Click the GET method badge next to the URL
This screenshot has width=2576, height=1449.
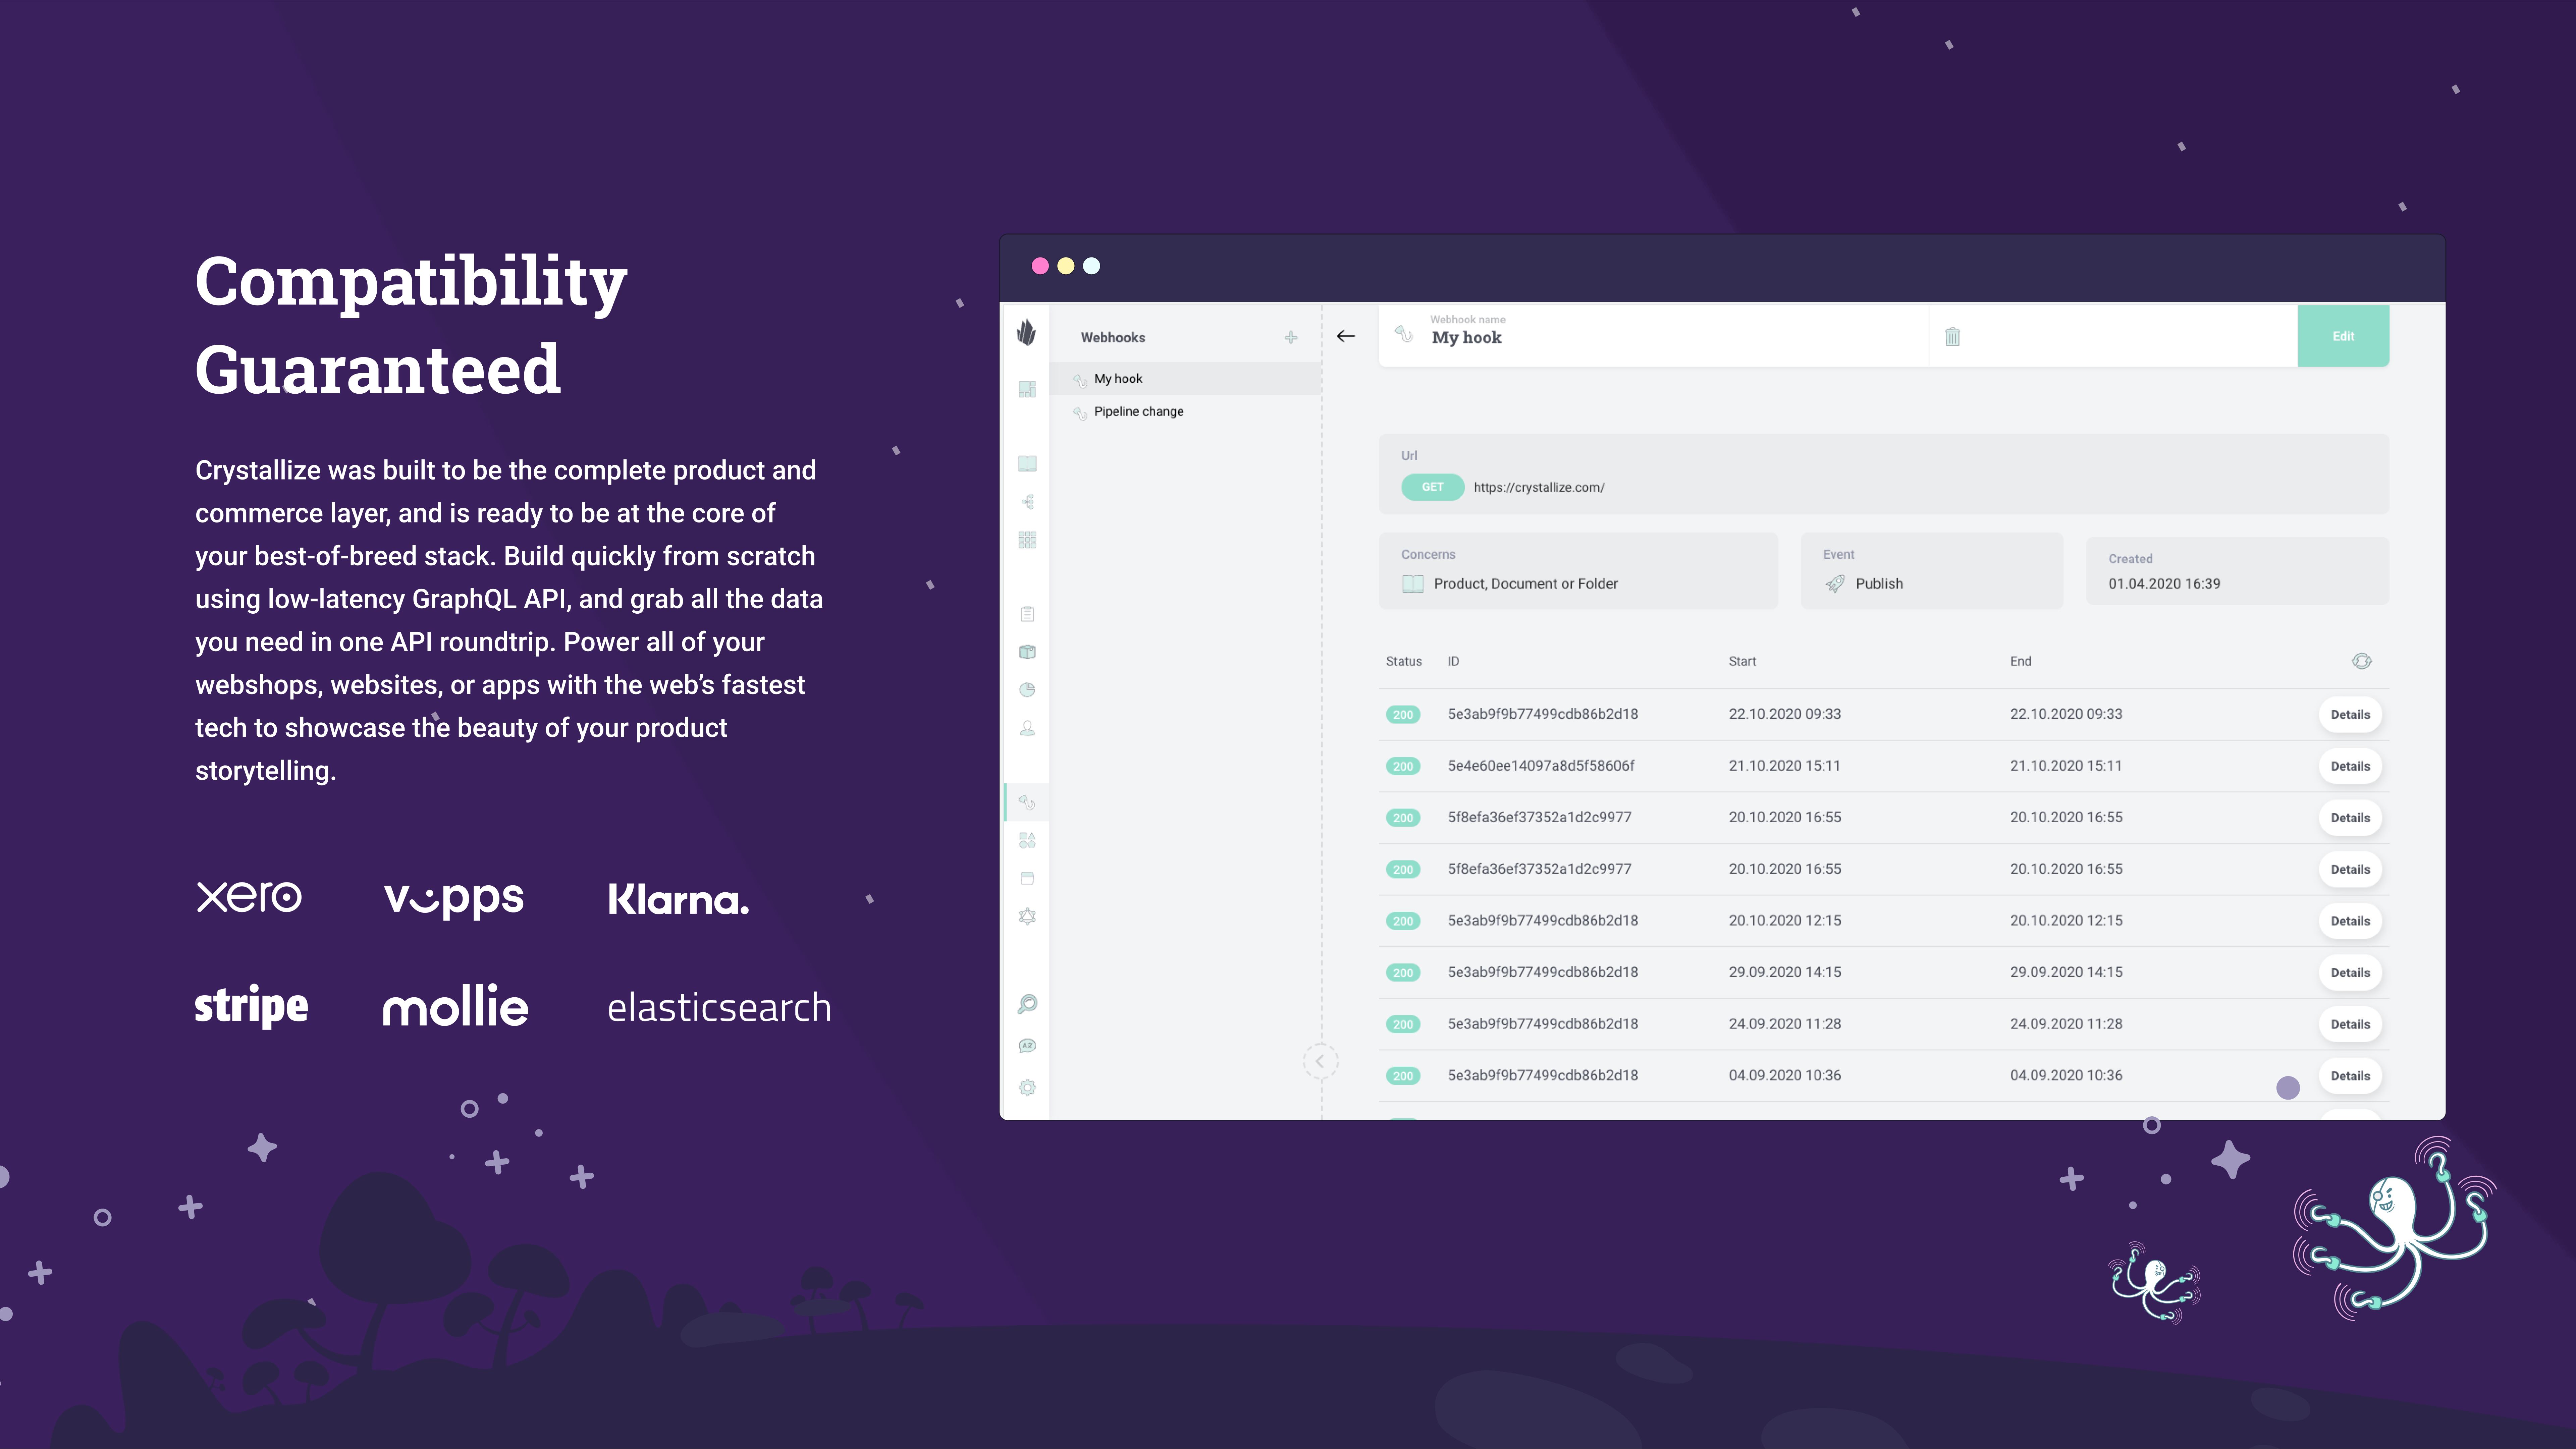pyautogui.click(x=1432, y=487)
